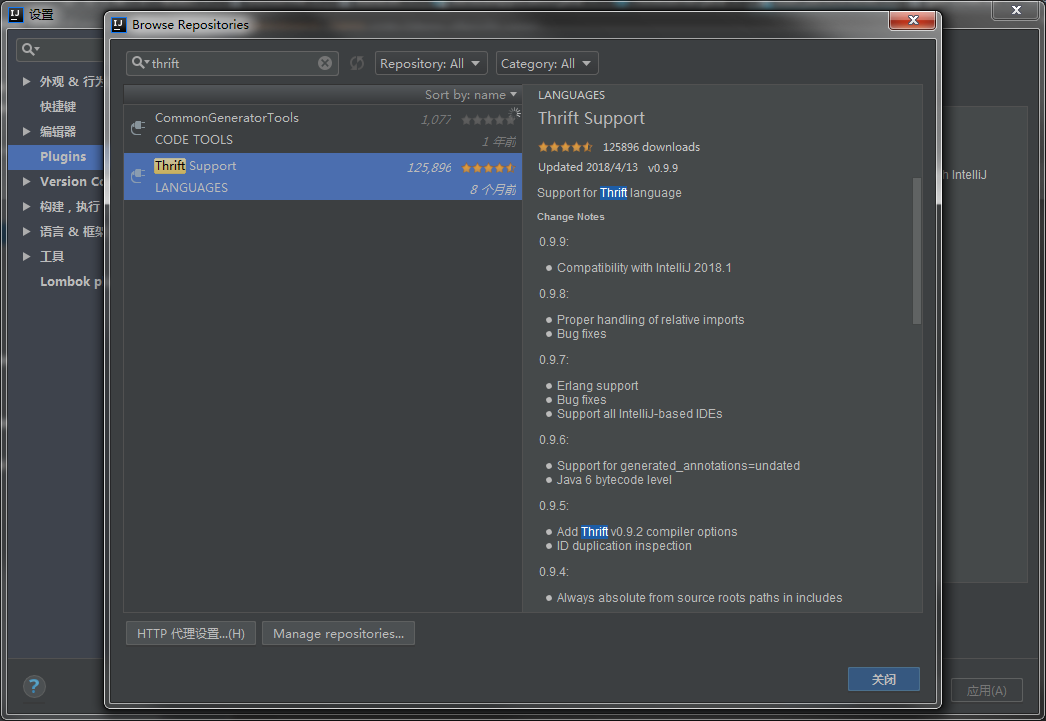Select Plugins in the settings sidebar
Screen dimensions: 1046x721
[x=63, y=156]
